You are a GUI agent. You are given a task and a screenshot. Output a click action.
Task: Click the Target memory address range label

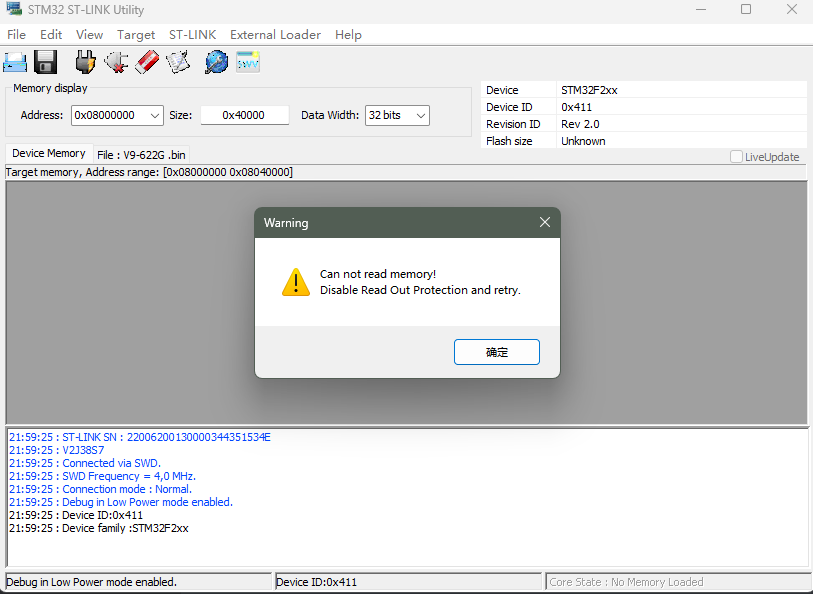pos(149,172)
